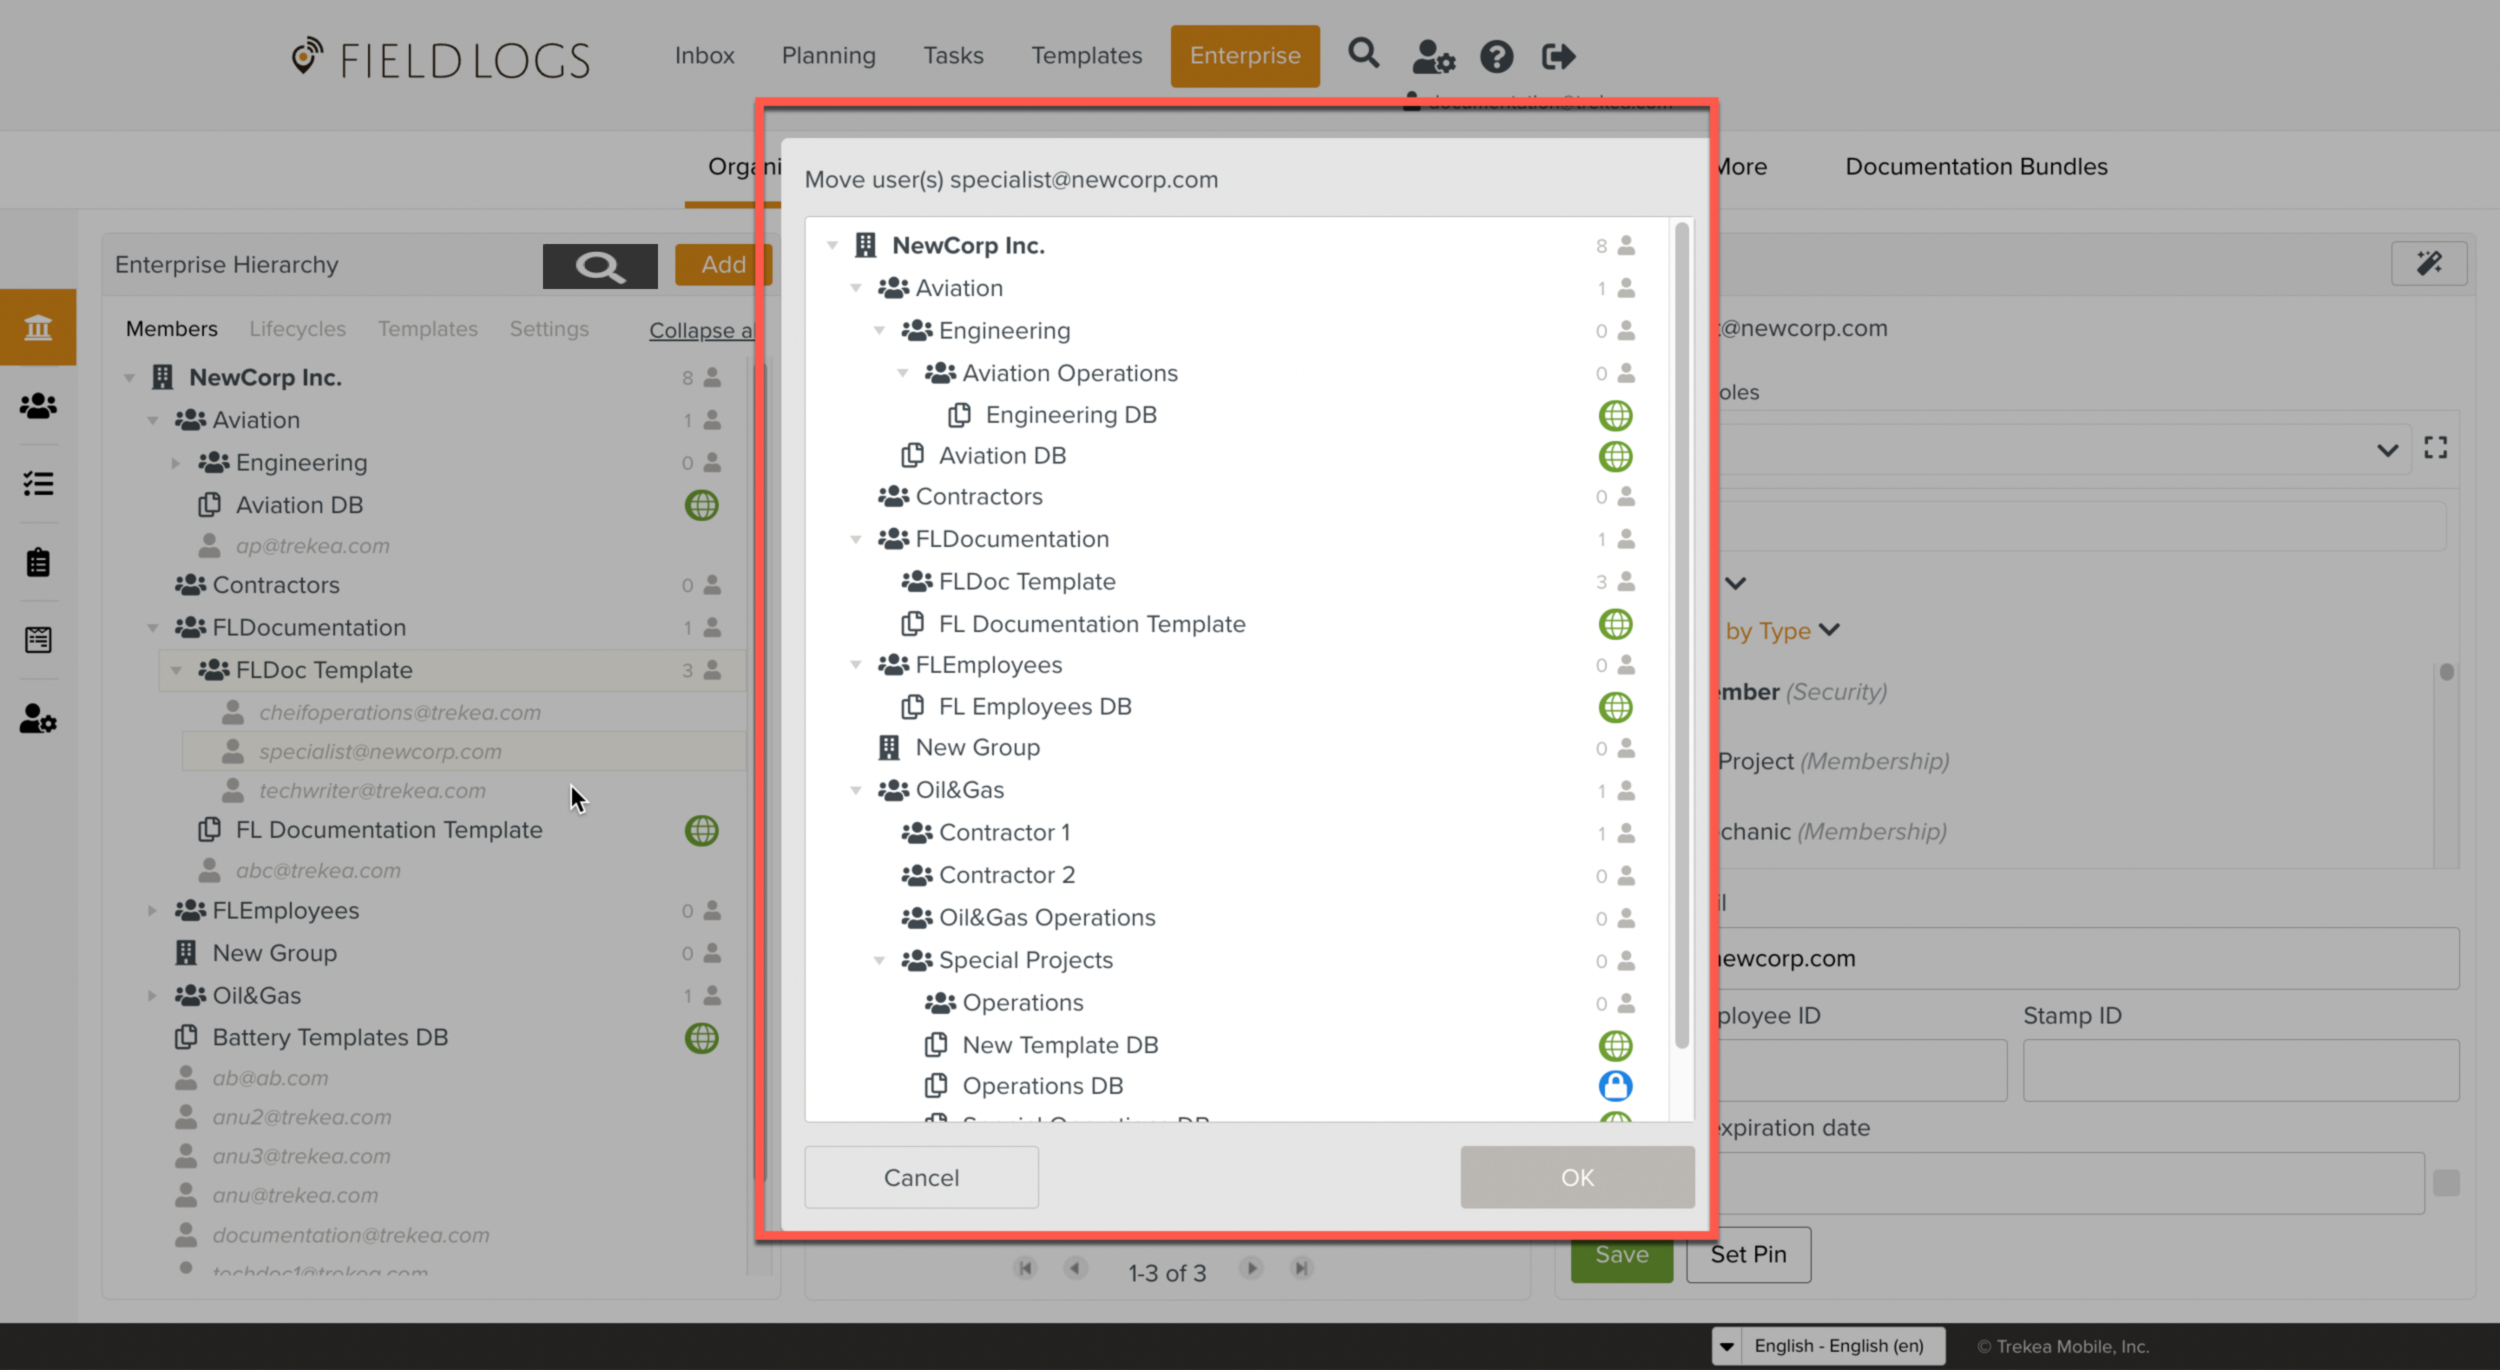Click the logout arrow icon
Viewport: 2500px width, 1370px height.
(1558, 57)
